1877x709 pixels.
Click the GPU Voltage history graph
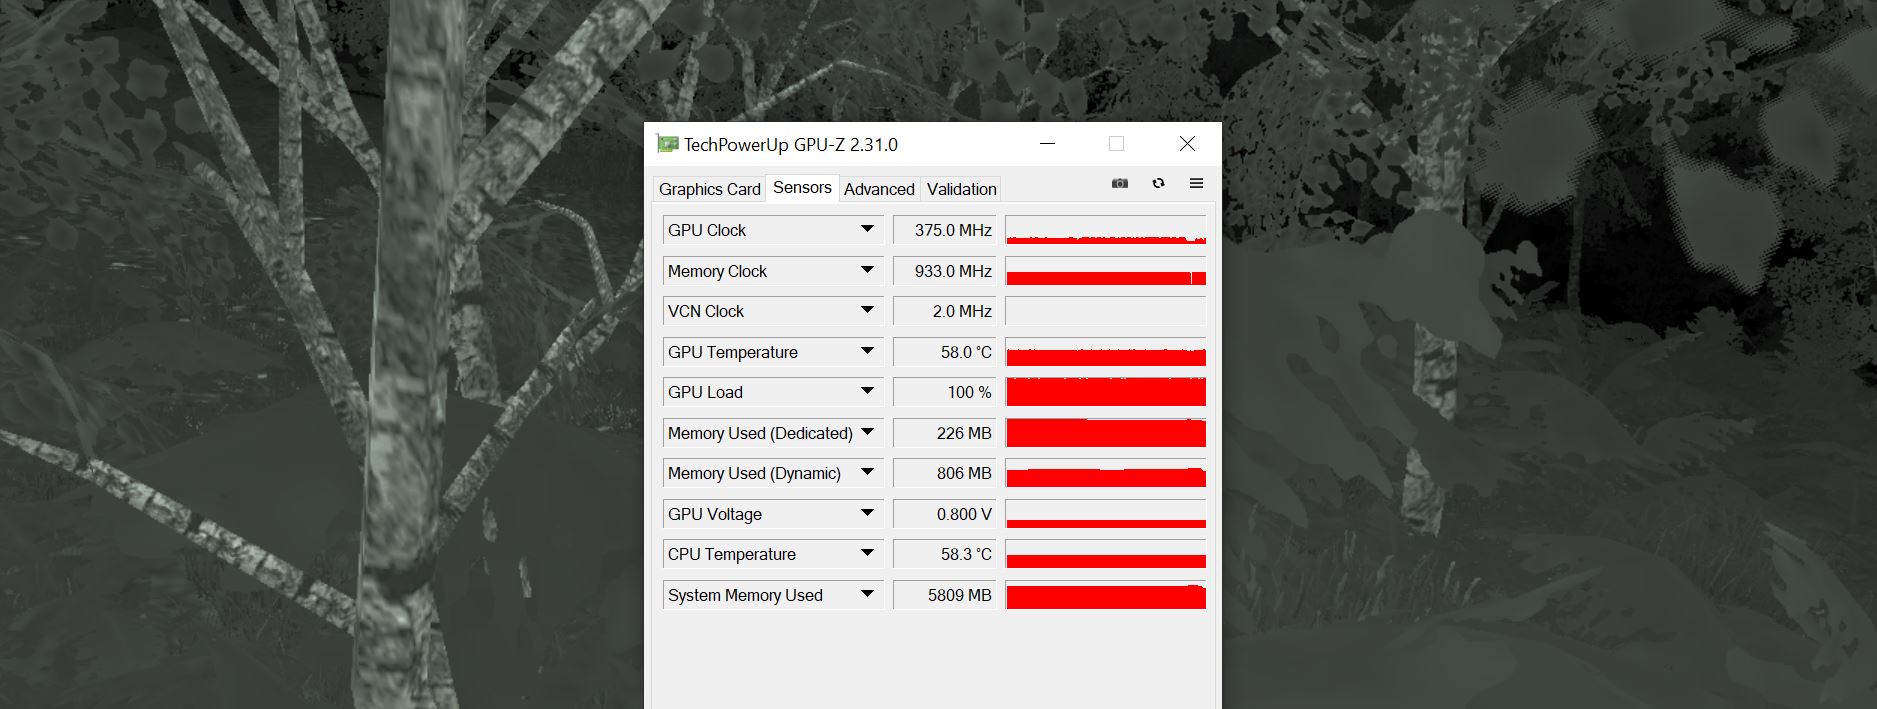[1106, 514]
